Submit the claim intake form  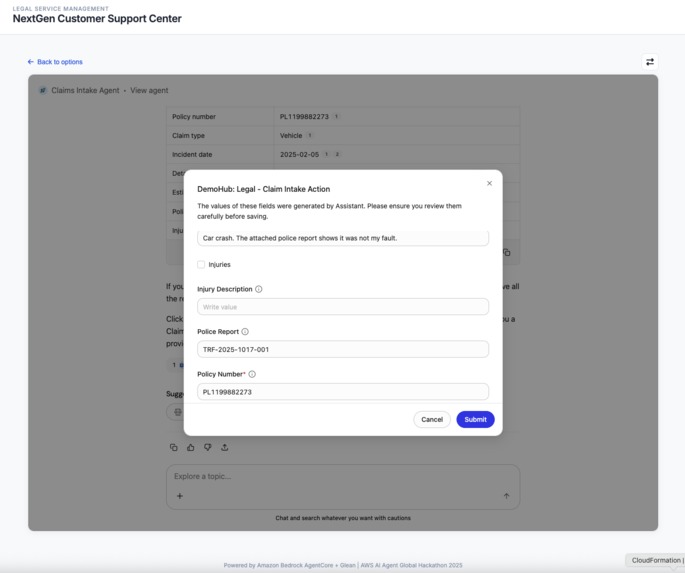tap(475, 419)
